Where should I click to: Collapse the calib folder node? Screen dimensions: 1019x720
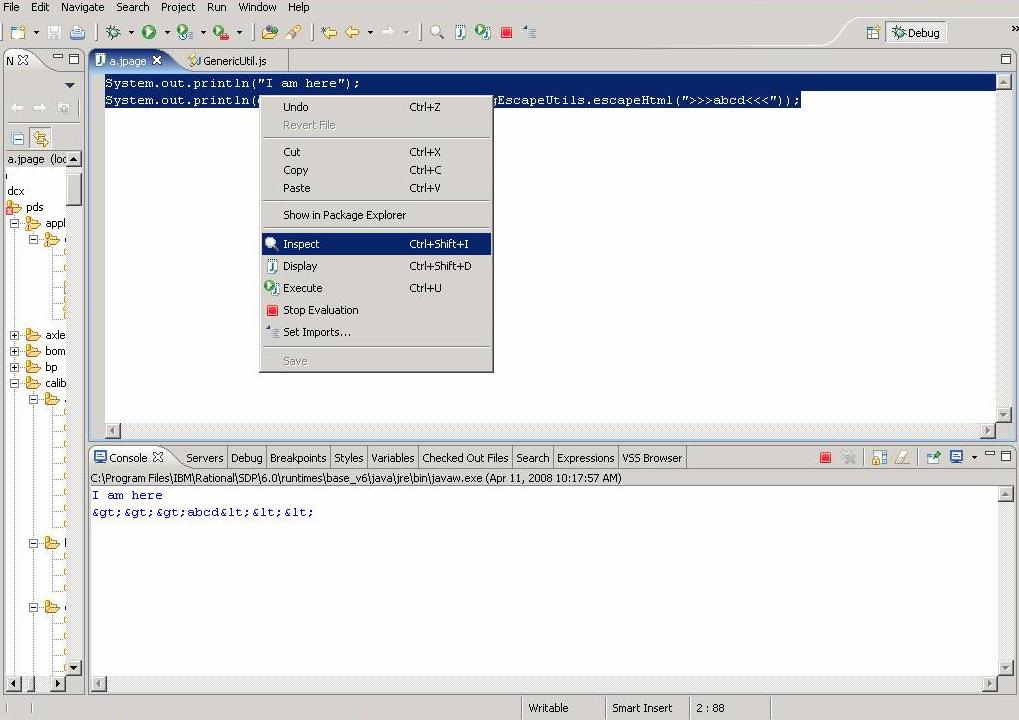[14, 383]
